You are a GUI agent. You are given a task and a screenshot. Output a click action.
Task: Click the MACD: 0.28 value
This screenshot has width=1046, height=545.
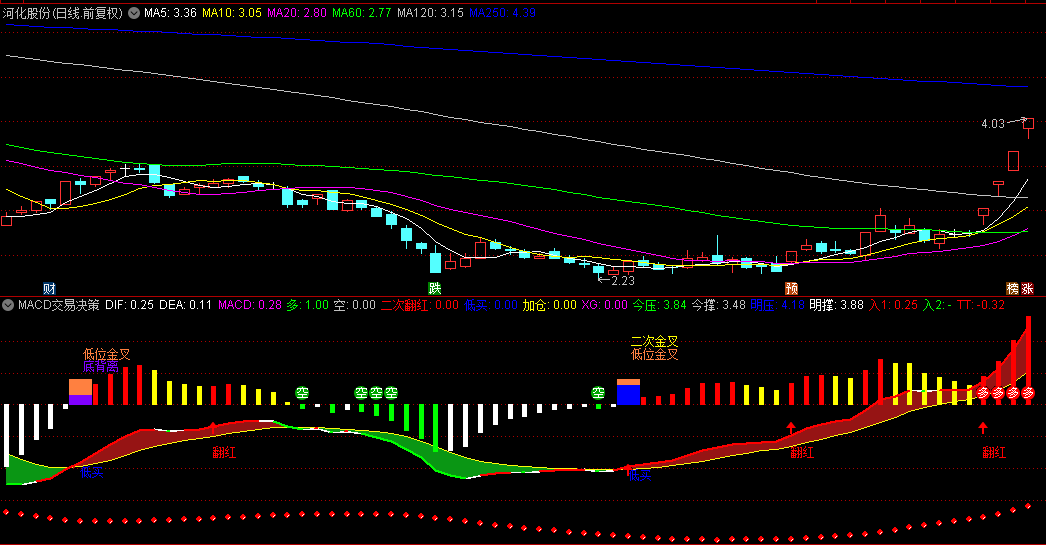coord(250,305)
